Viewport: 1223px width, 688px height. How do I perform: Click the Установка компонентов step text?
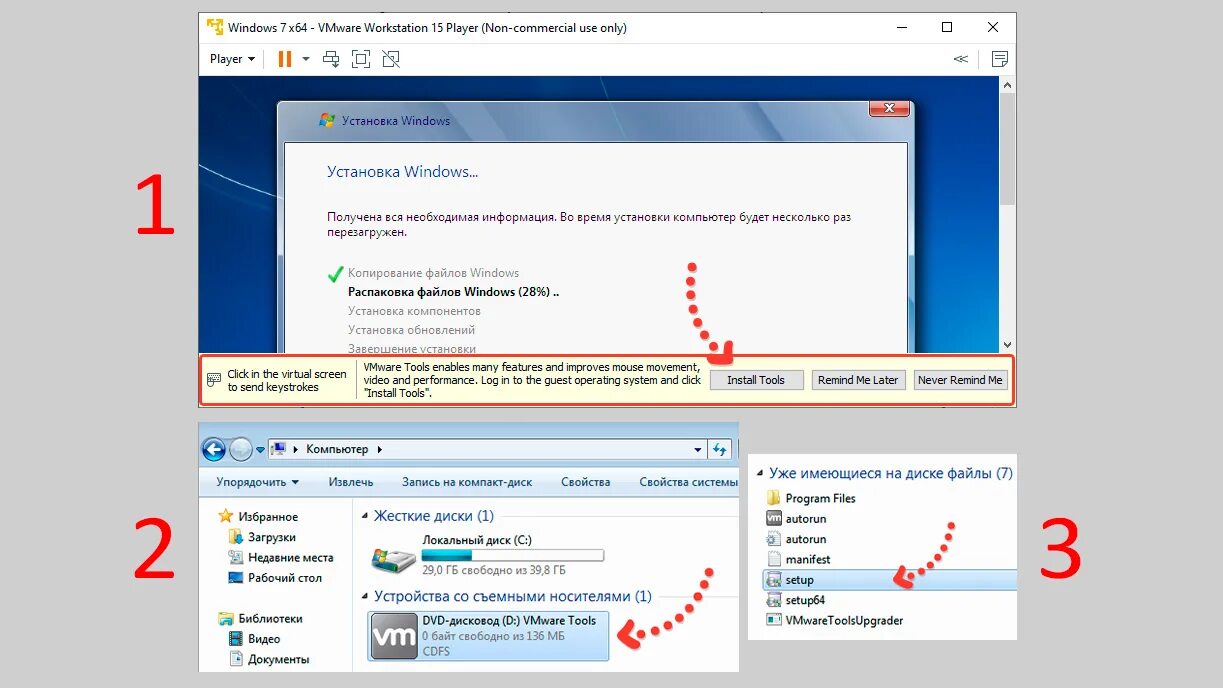coord(414,311)
